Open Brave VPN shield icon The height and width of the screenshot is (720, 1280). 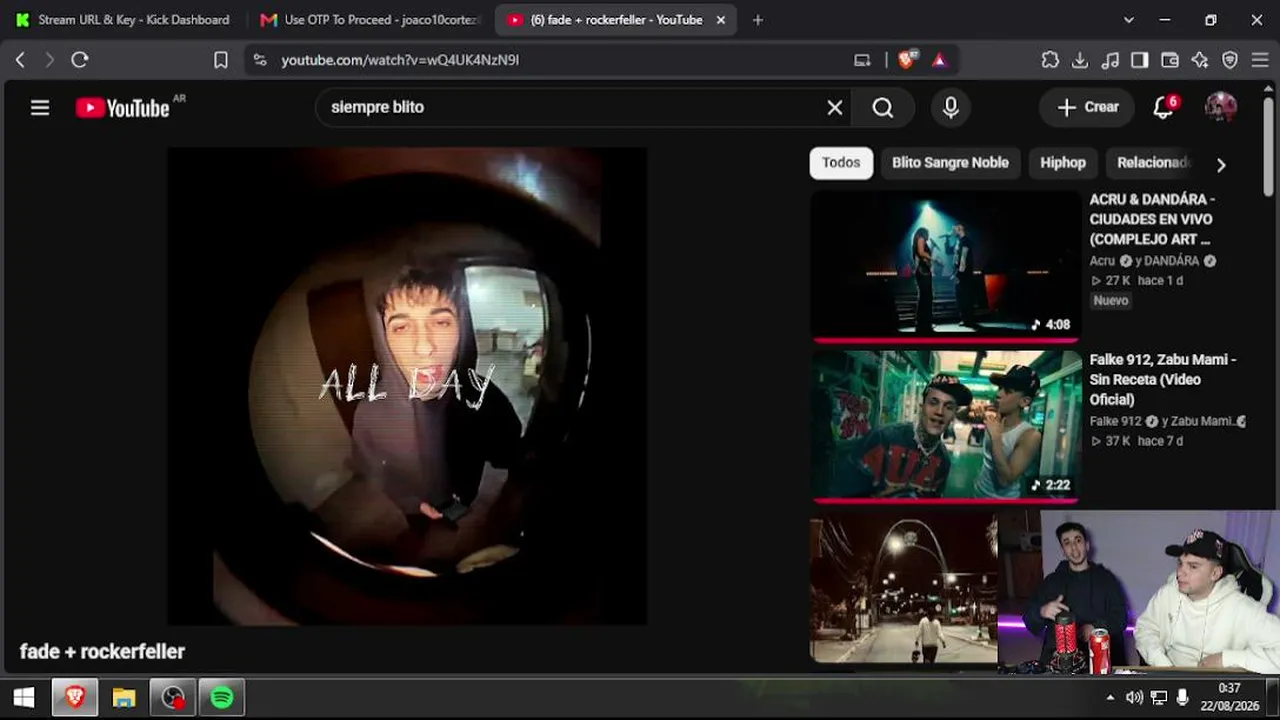point(1230,60)
